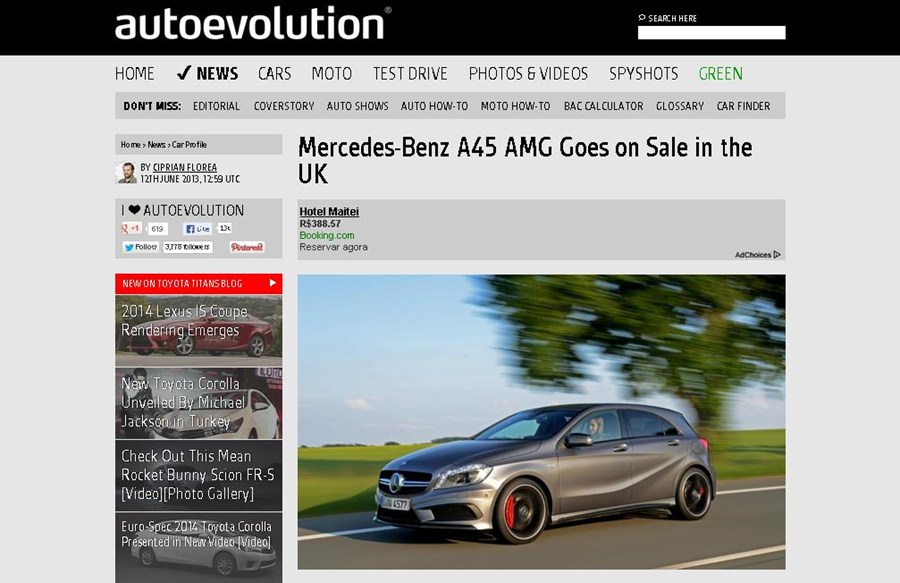Click the Facebook Like button
Screen dimensions: 900x583
197,229
